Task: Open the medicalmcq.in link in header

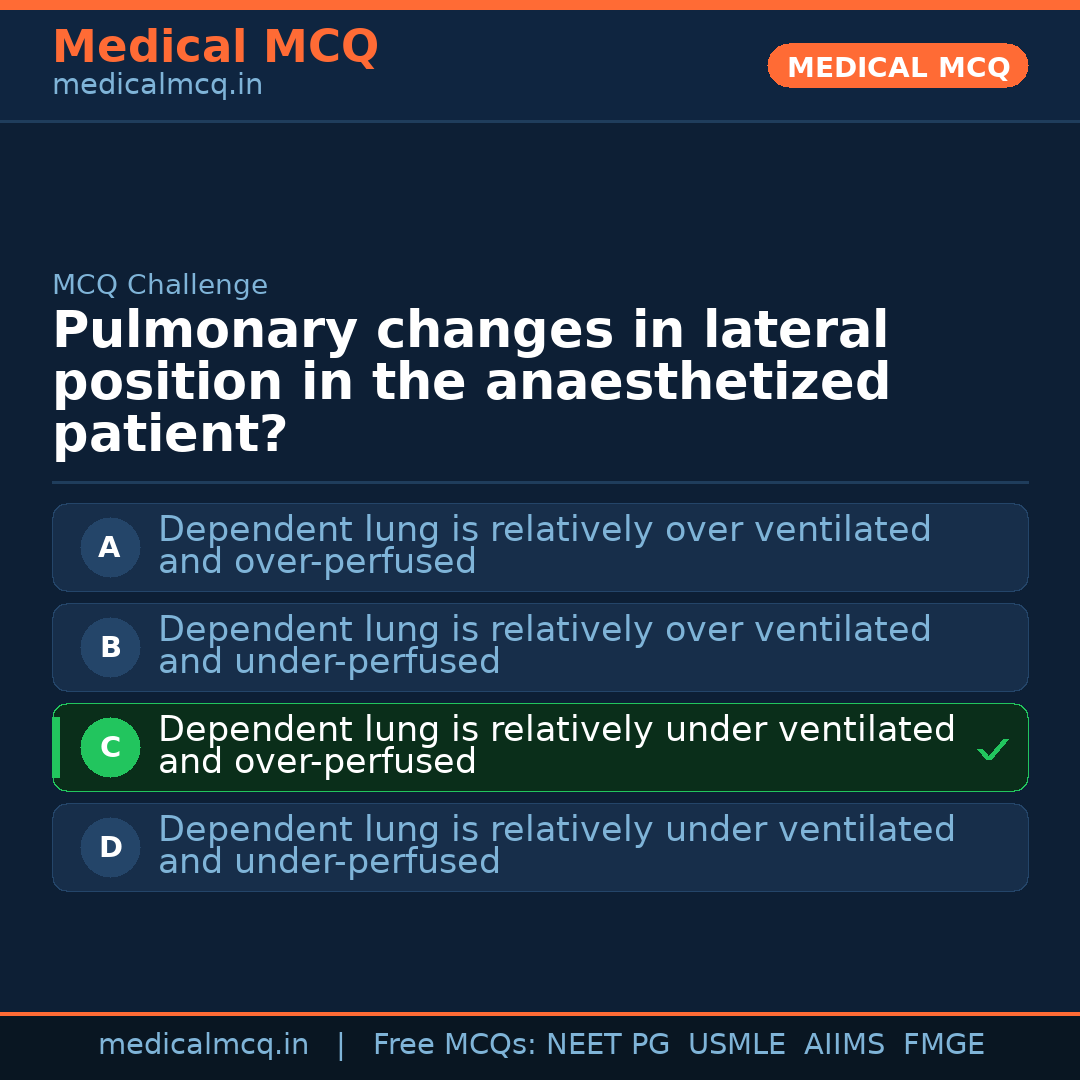Action: 157,85
